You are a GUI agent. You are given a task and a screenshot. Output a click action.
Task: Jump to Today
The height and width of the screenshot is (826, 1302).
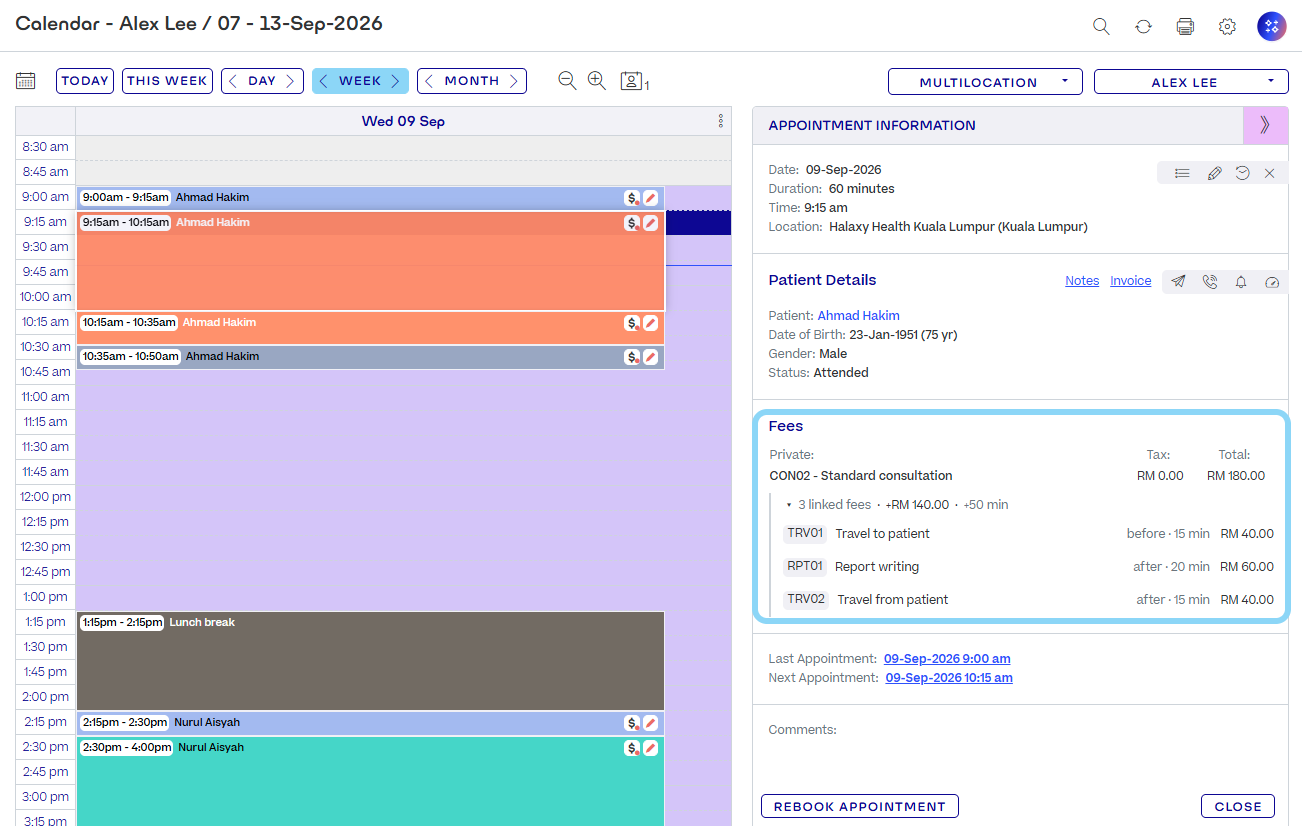[85, 81]
